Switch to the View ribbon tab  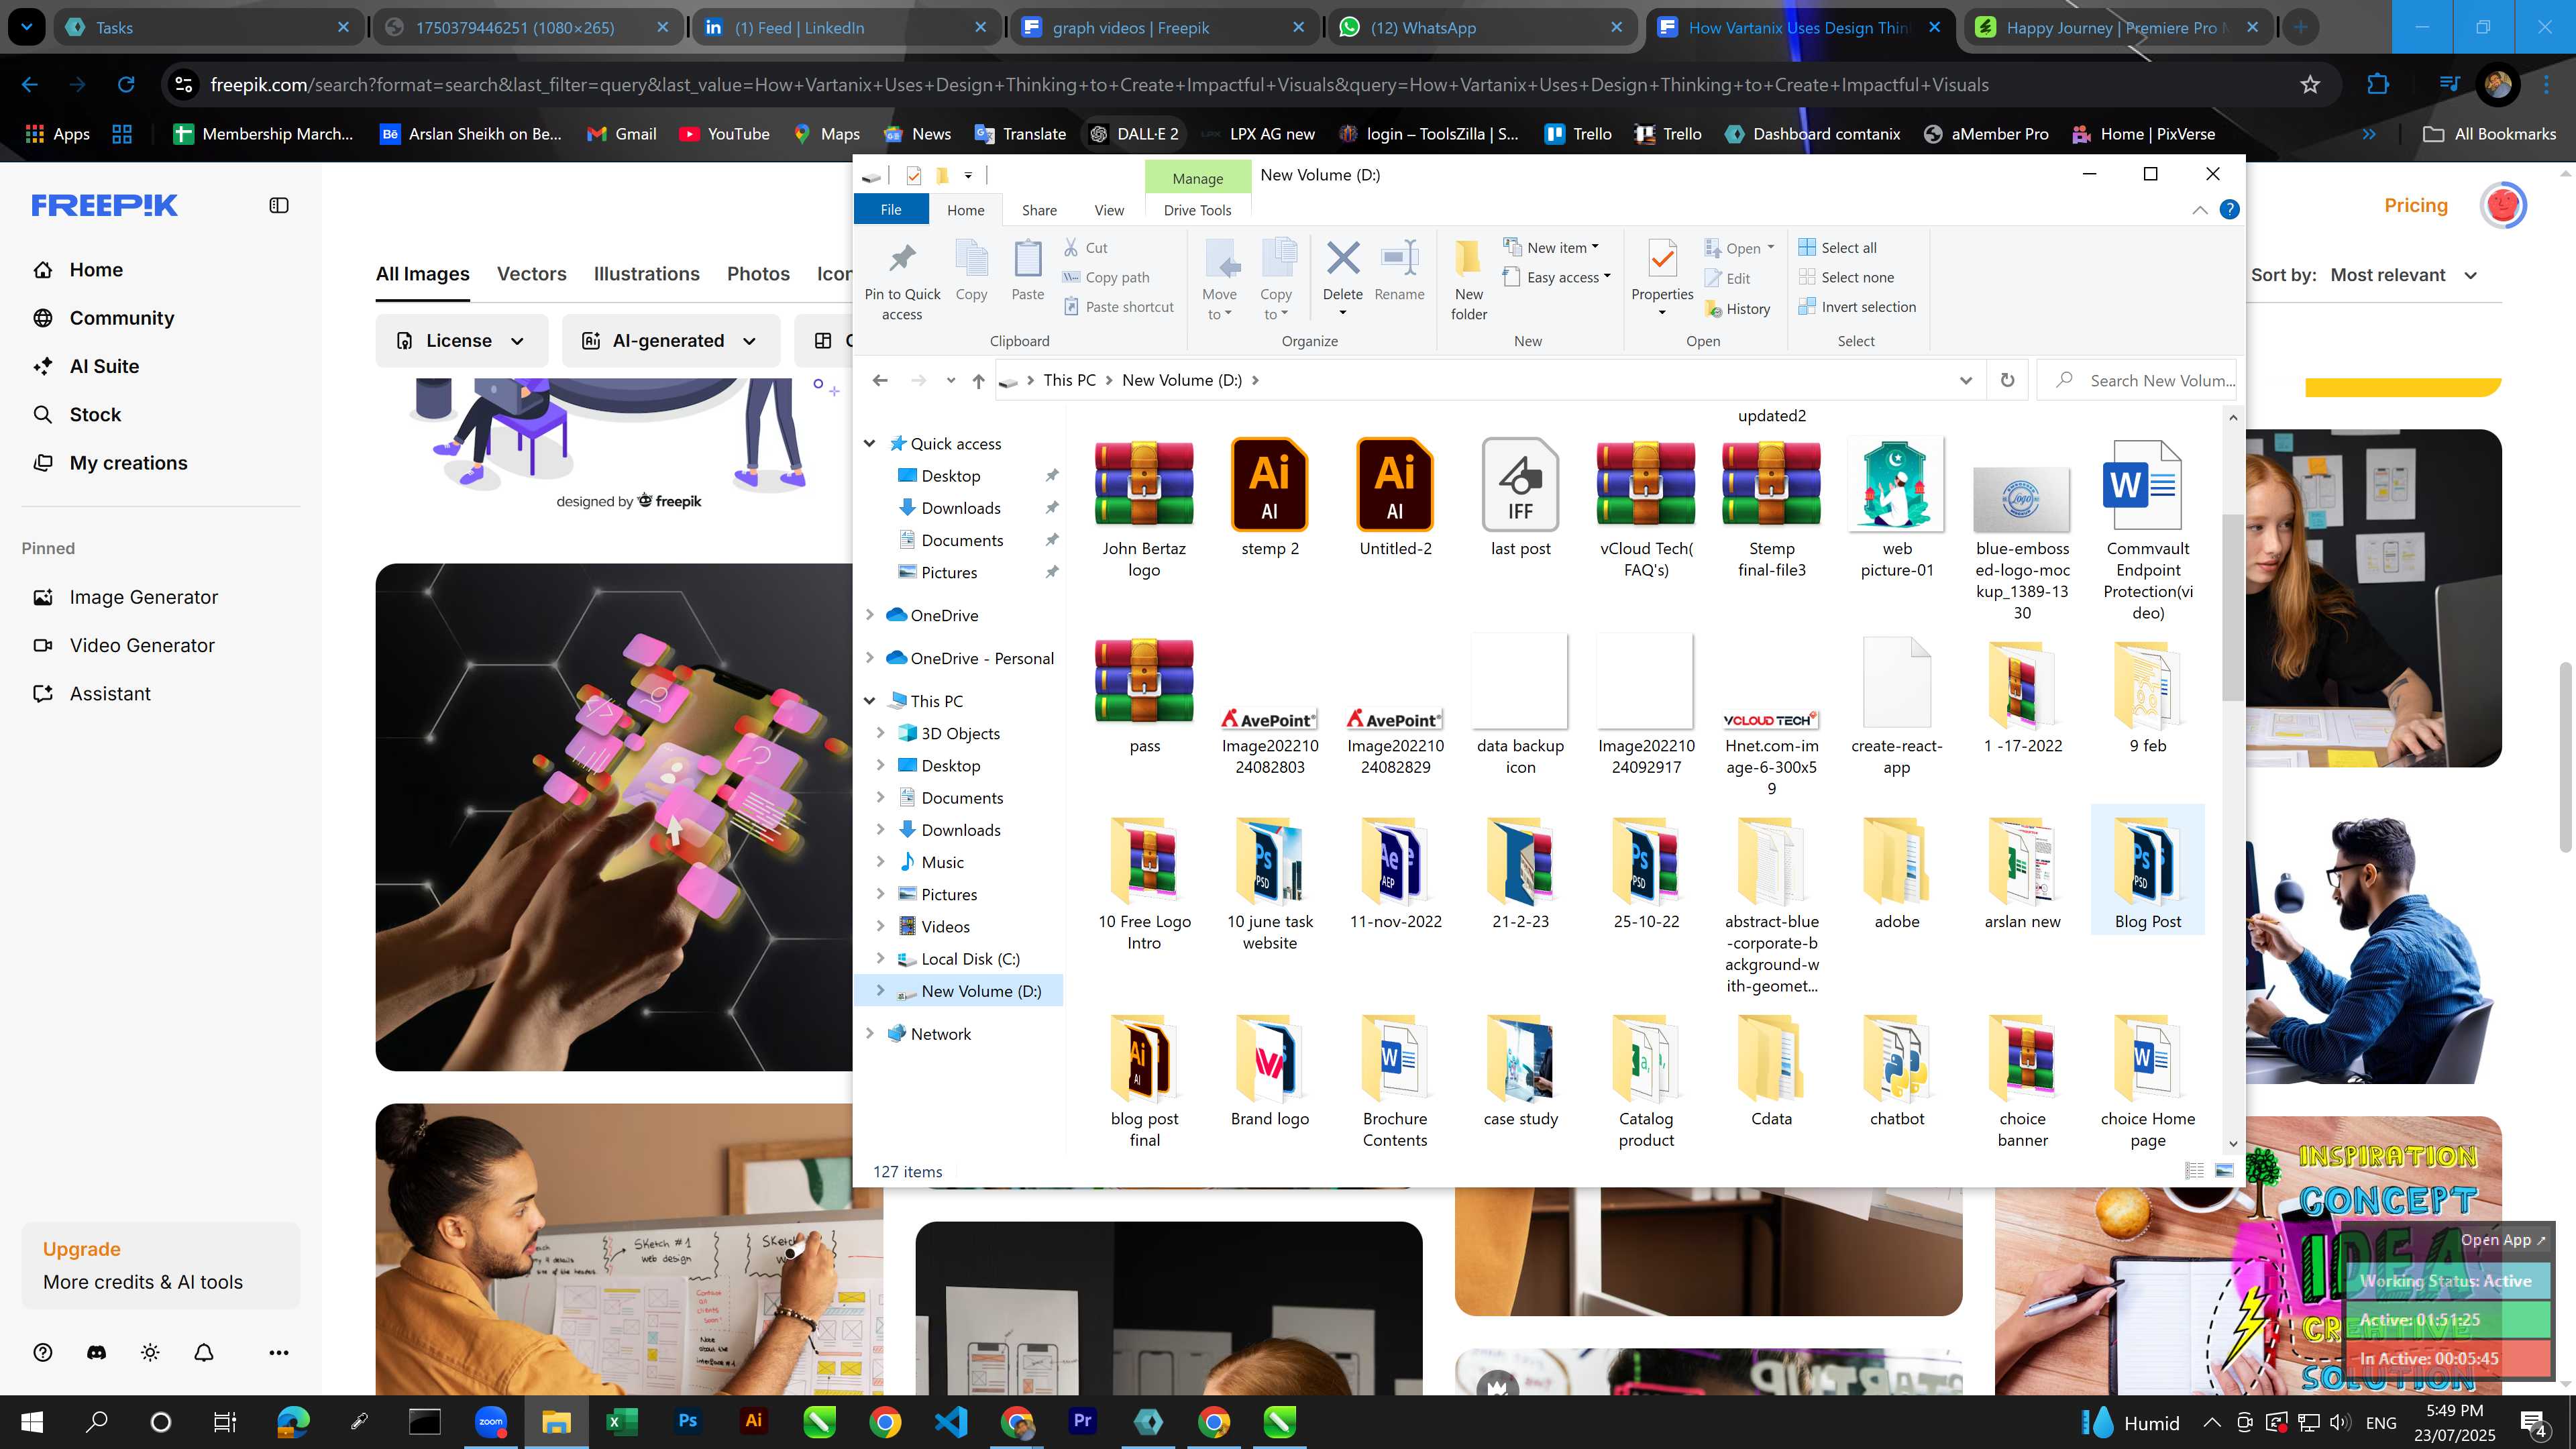click(1109, 210)
